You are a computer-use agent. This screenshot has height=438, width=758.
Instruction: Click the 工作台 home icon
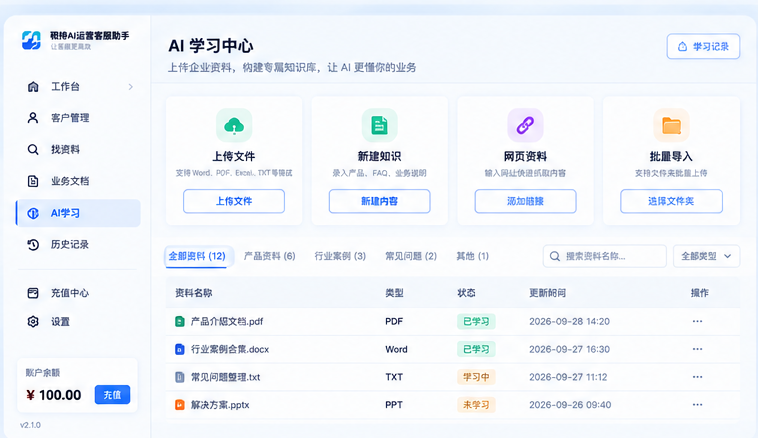tap(33, 87)
